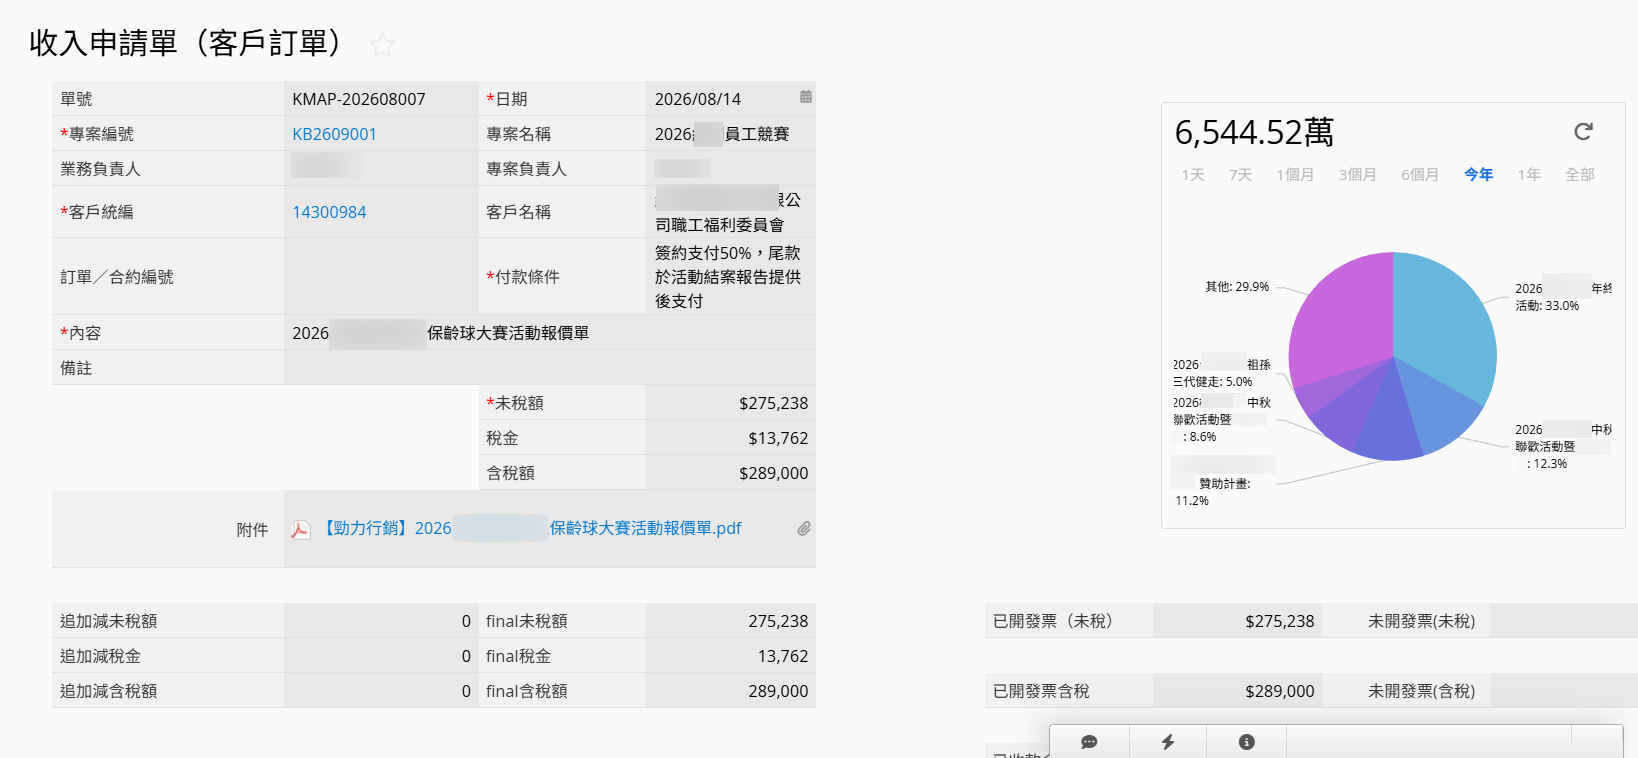Open the 保齡球大賽活動報價單 PDF attachment link
Image resolution: width=1638 pixels, height=758 pixels.
pos(531,528)
